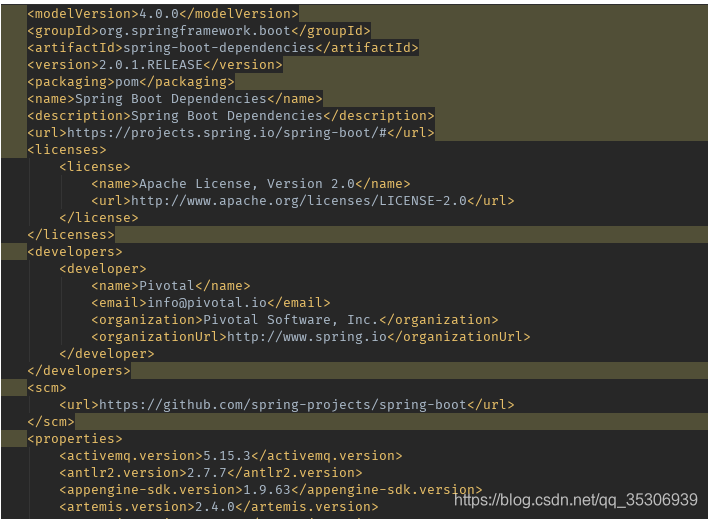Click the email info@pivotal.io line
This screenshot has width=708, height=519.
(x=211, y=303)
